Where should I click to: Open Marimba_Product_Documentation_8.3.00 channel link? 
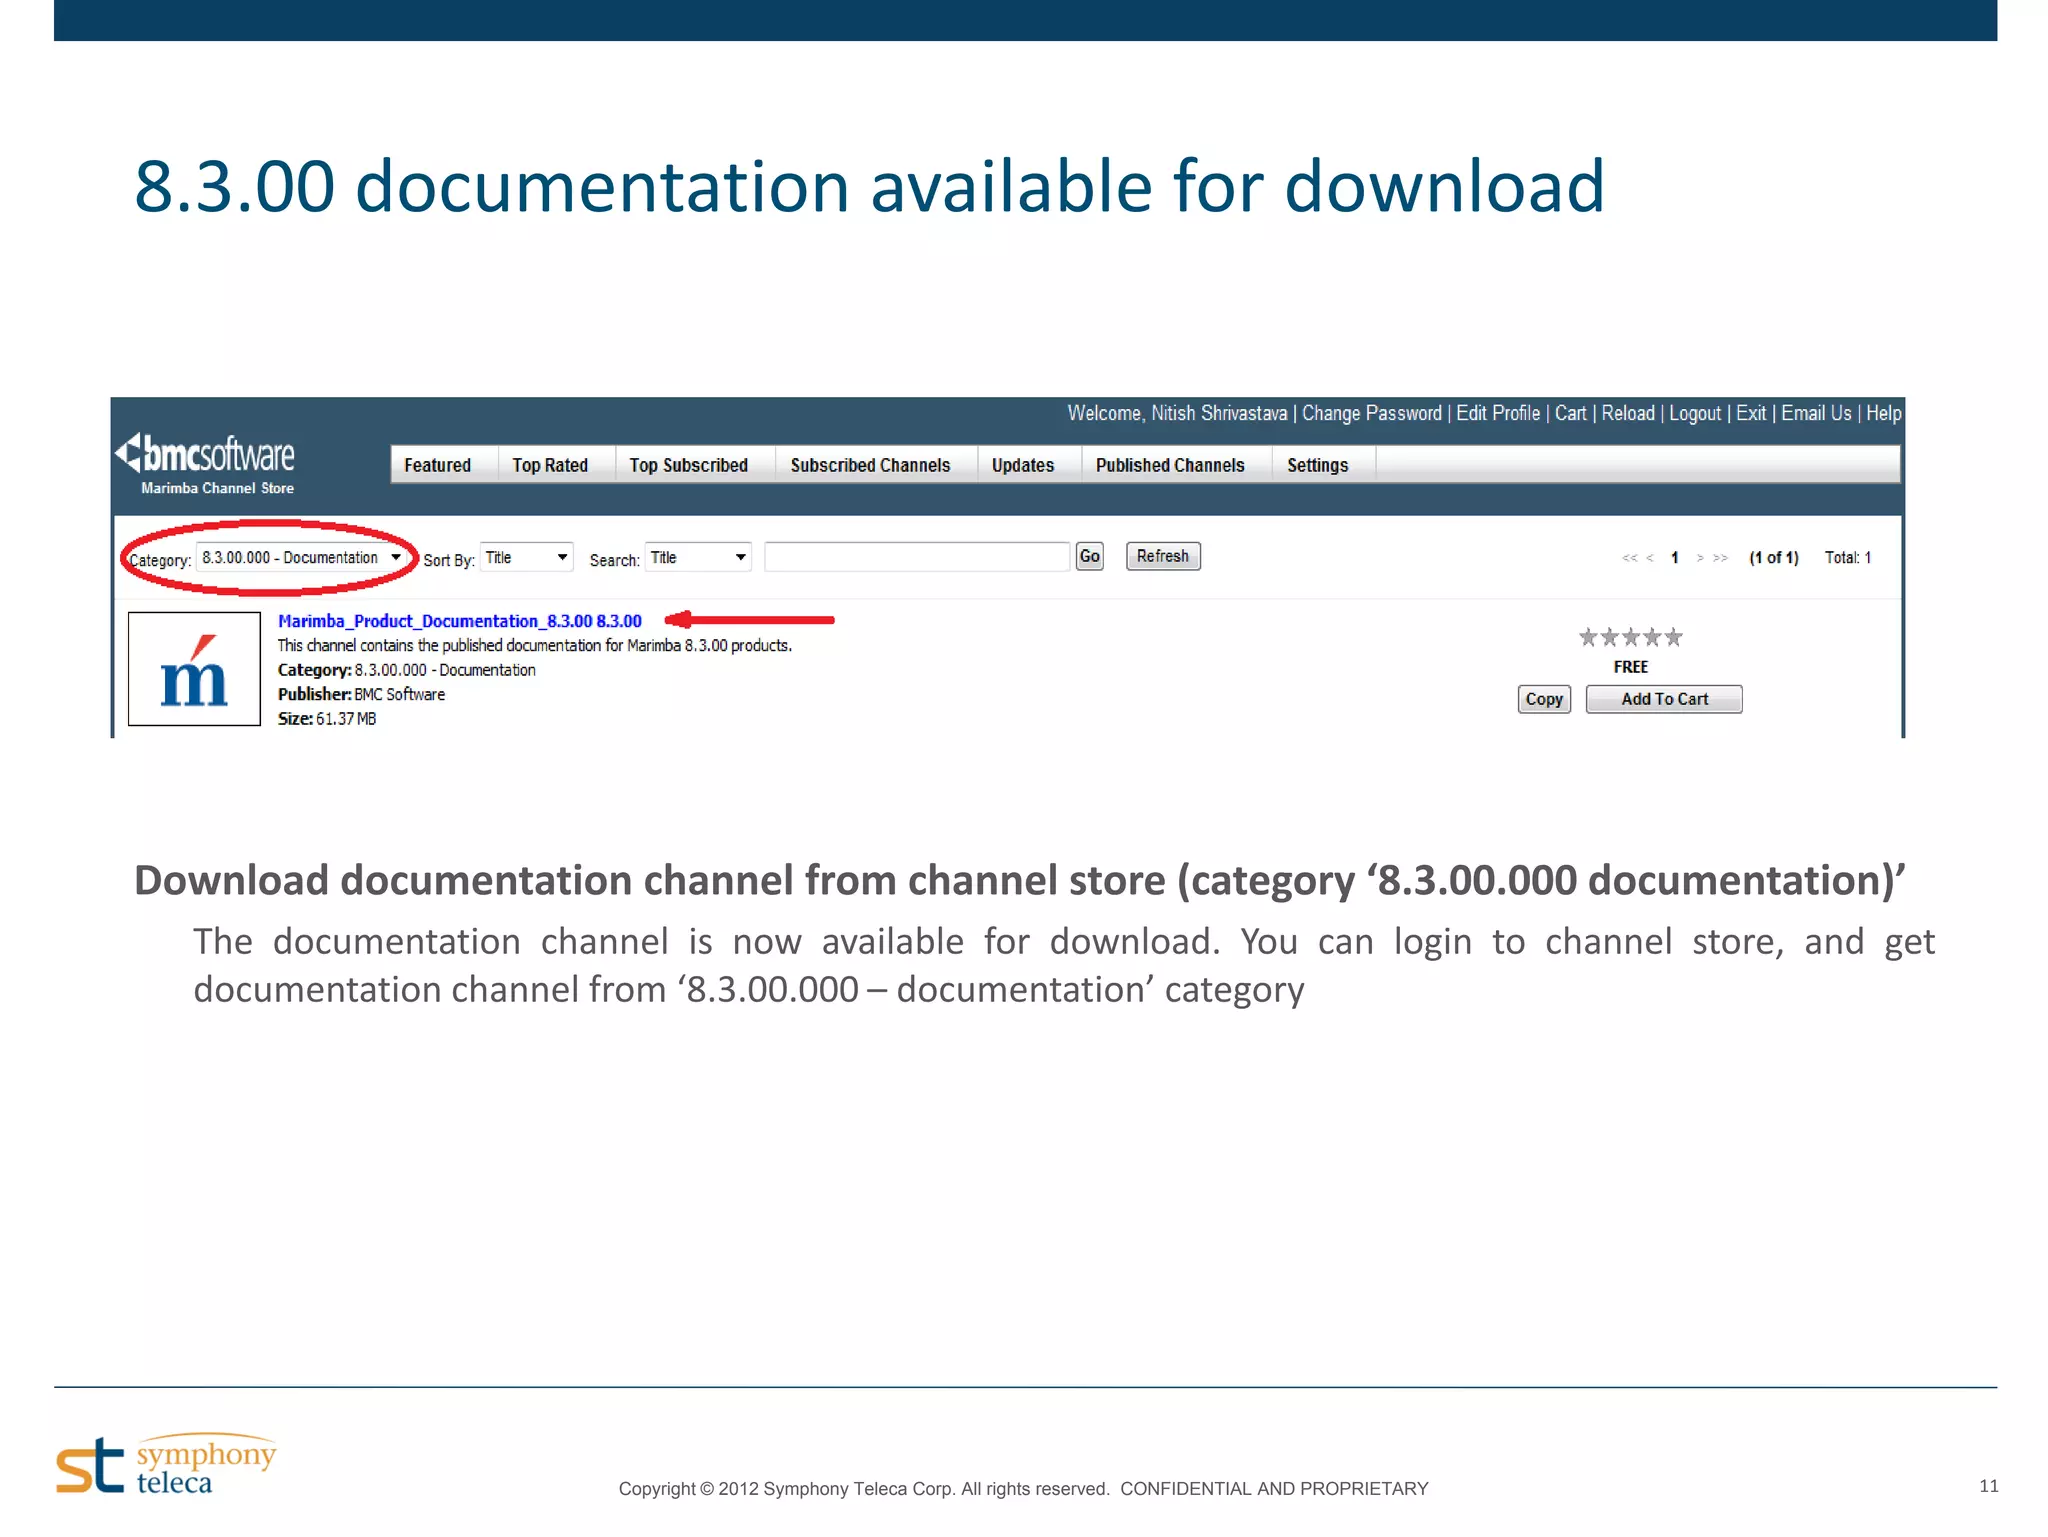point(460,621)
